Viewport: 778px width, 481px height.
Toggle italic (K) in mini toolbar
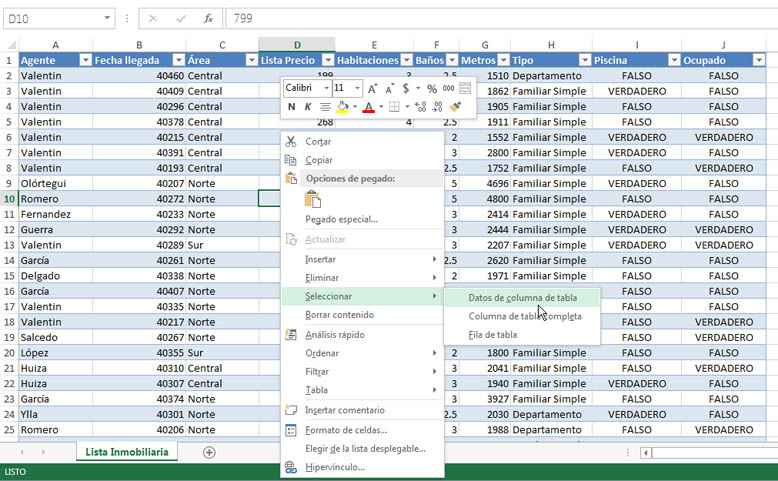[308, 107]
